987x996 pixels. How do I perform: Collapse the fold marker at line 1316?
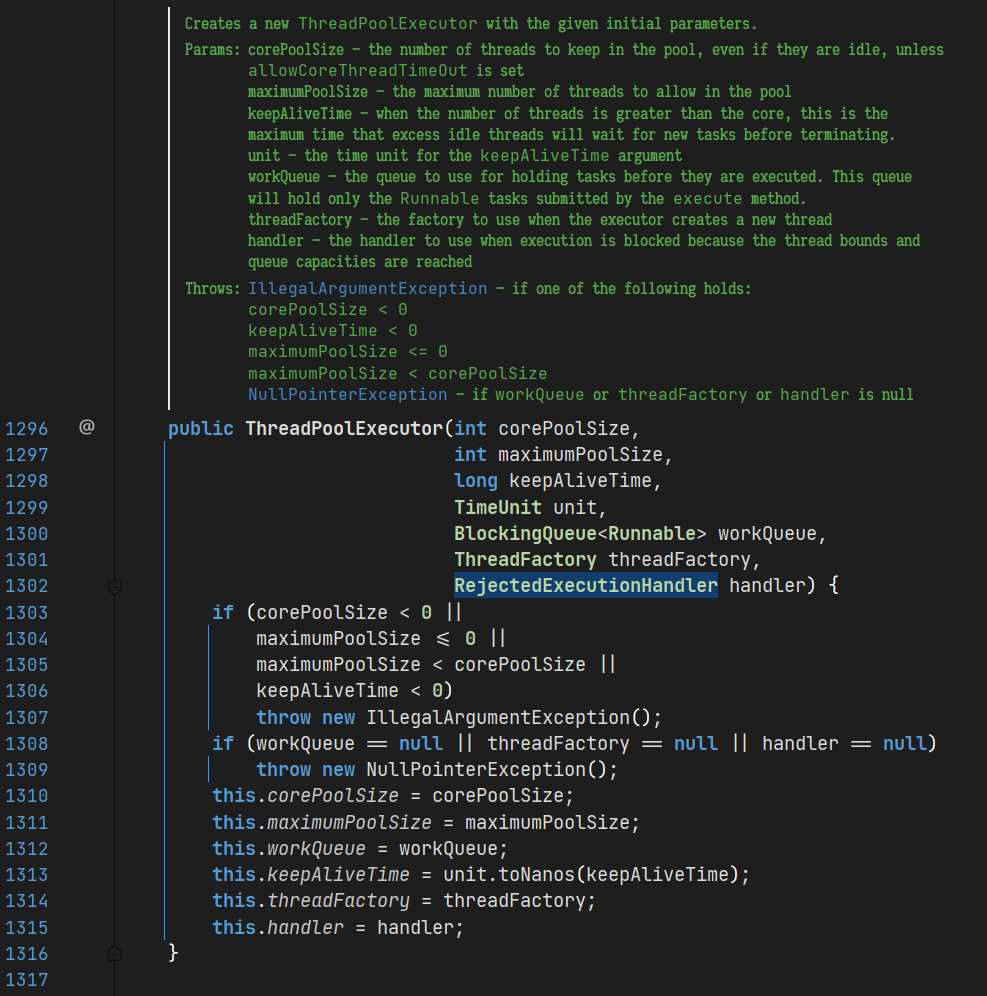[x=114, y=953]
